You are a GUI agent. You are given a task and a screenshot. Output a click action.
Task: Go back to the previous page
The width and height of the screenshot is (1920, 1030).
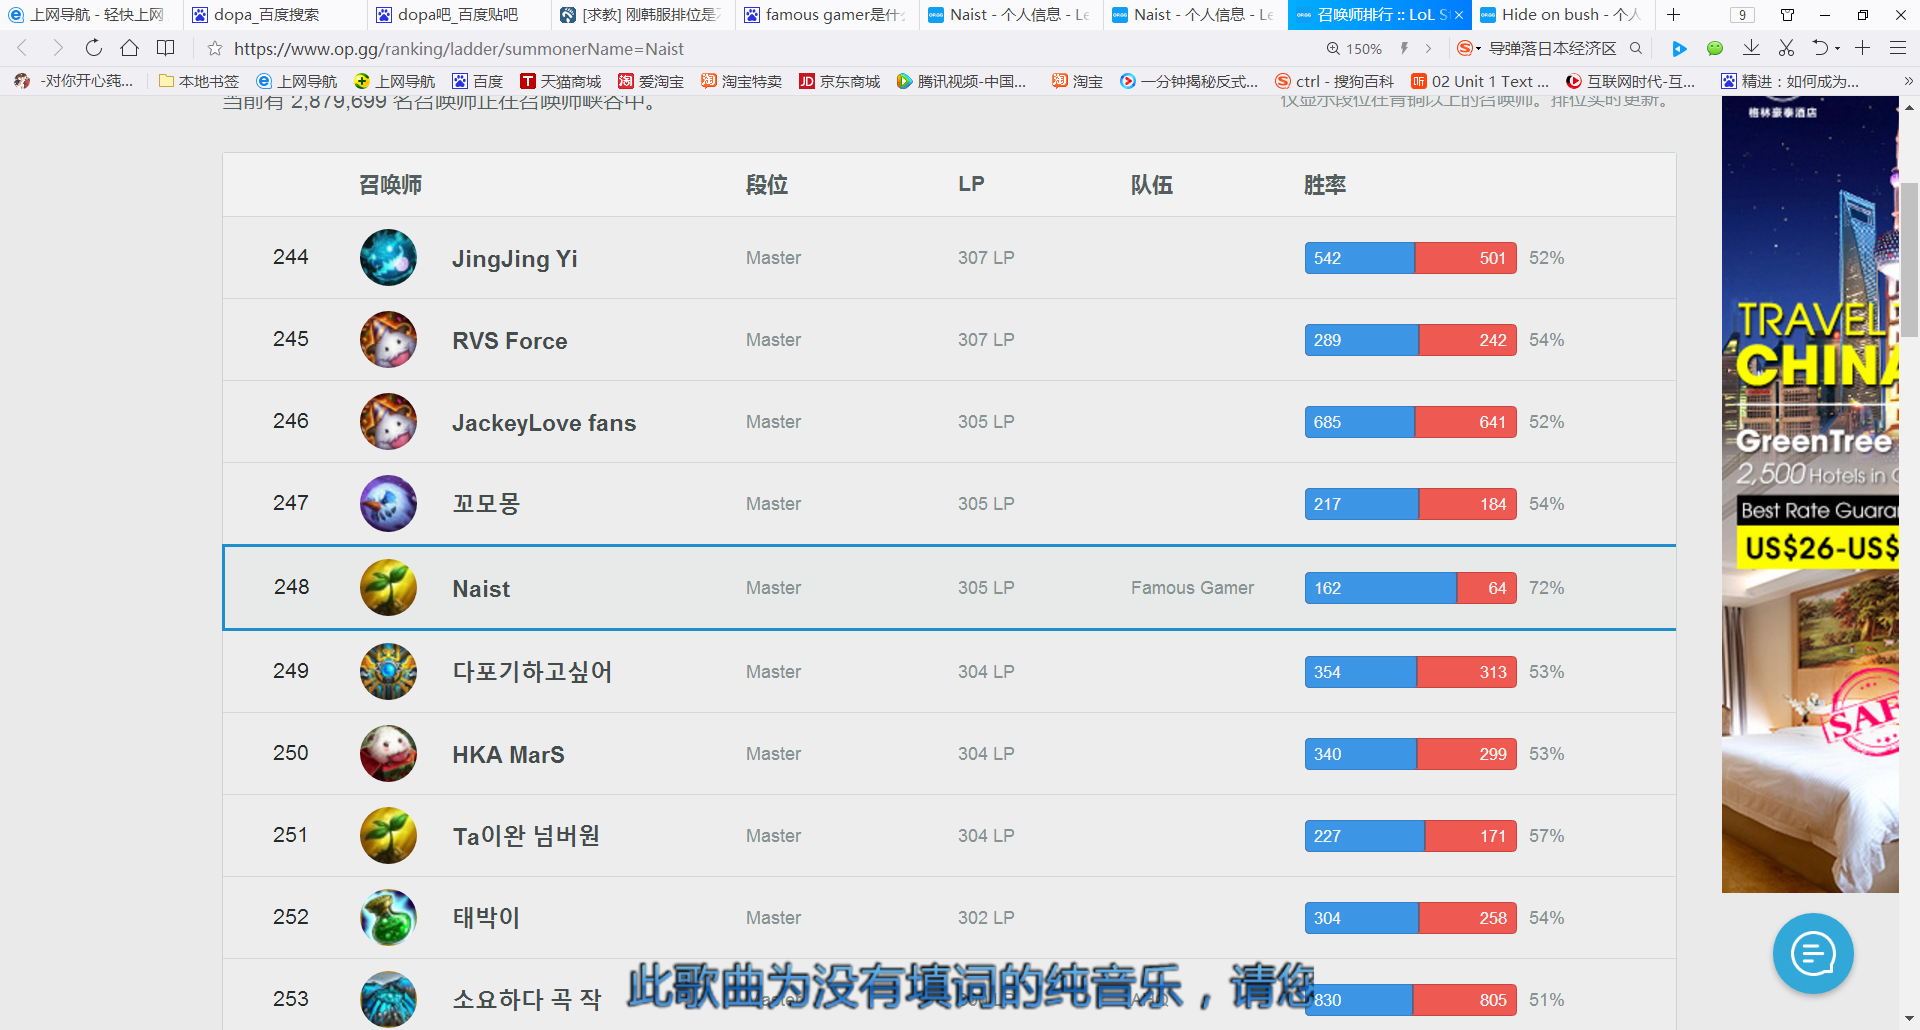click(22, 48)
